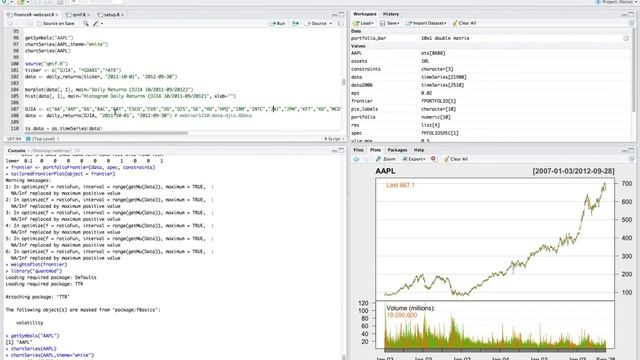
Task: Minimize the source editor pane
Action: (334, 15)
